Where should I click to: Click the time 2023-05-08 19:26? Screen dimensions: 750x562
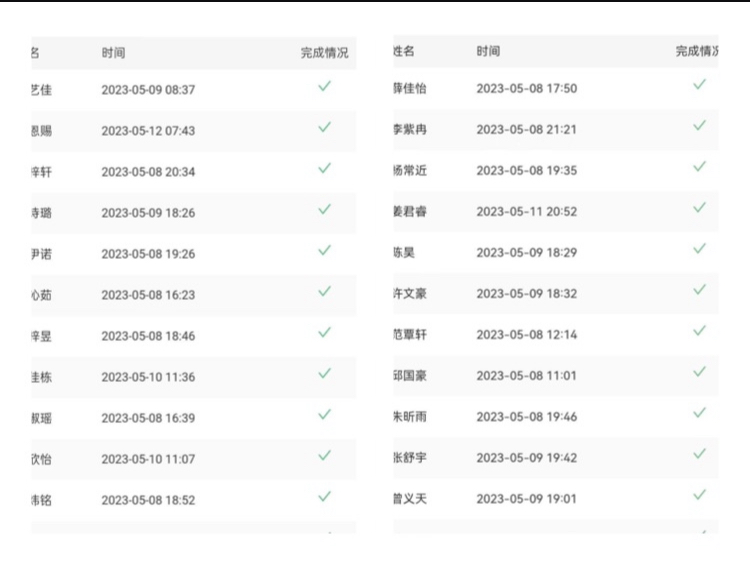coord(148,254)
